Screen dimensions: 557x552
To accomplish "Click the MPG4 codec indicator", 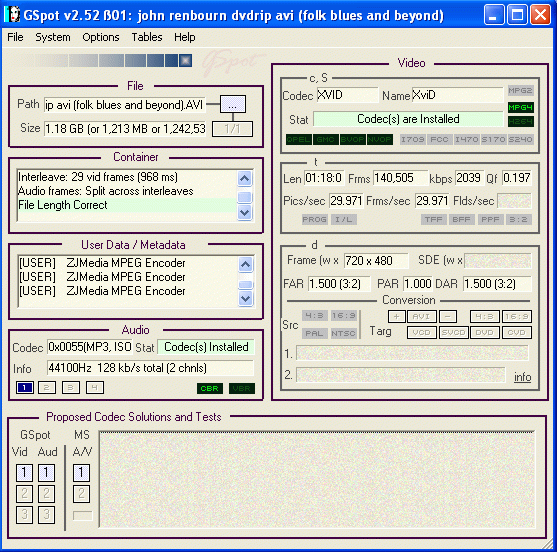I will pos(520,107).
